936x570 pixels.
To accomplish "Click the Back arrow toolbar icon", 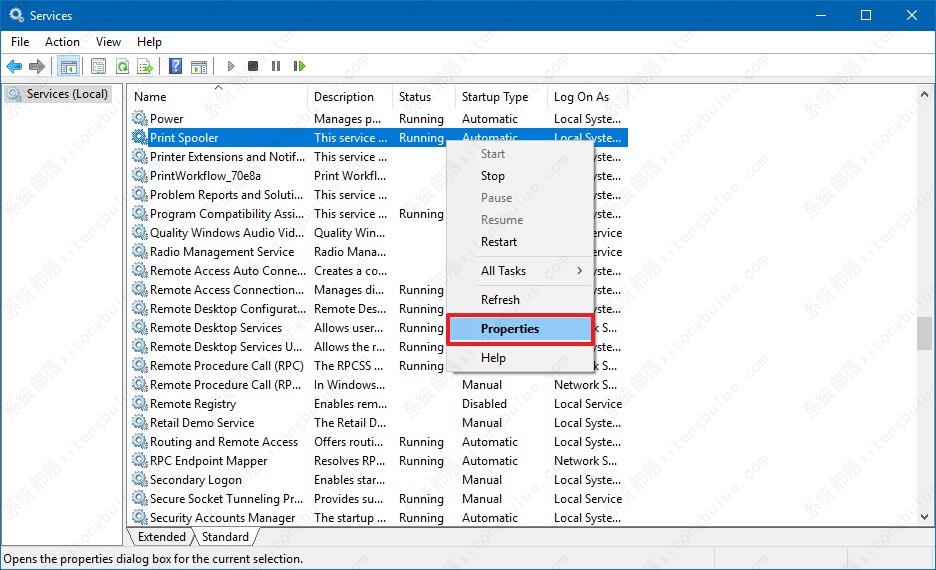I will 14,66.
